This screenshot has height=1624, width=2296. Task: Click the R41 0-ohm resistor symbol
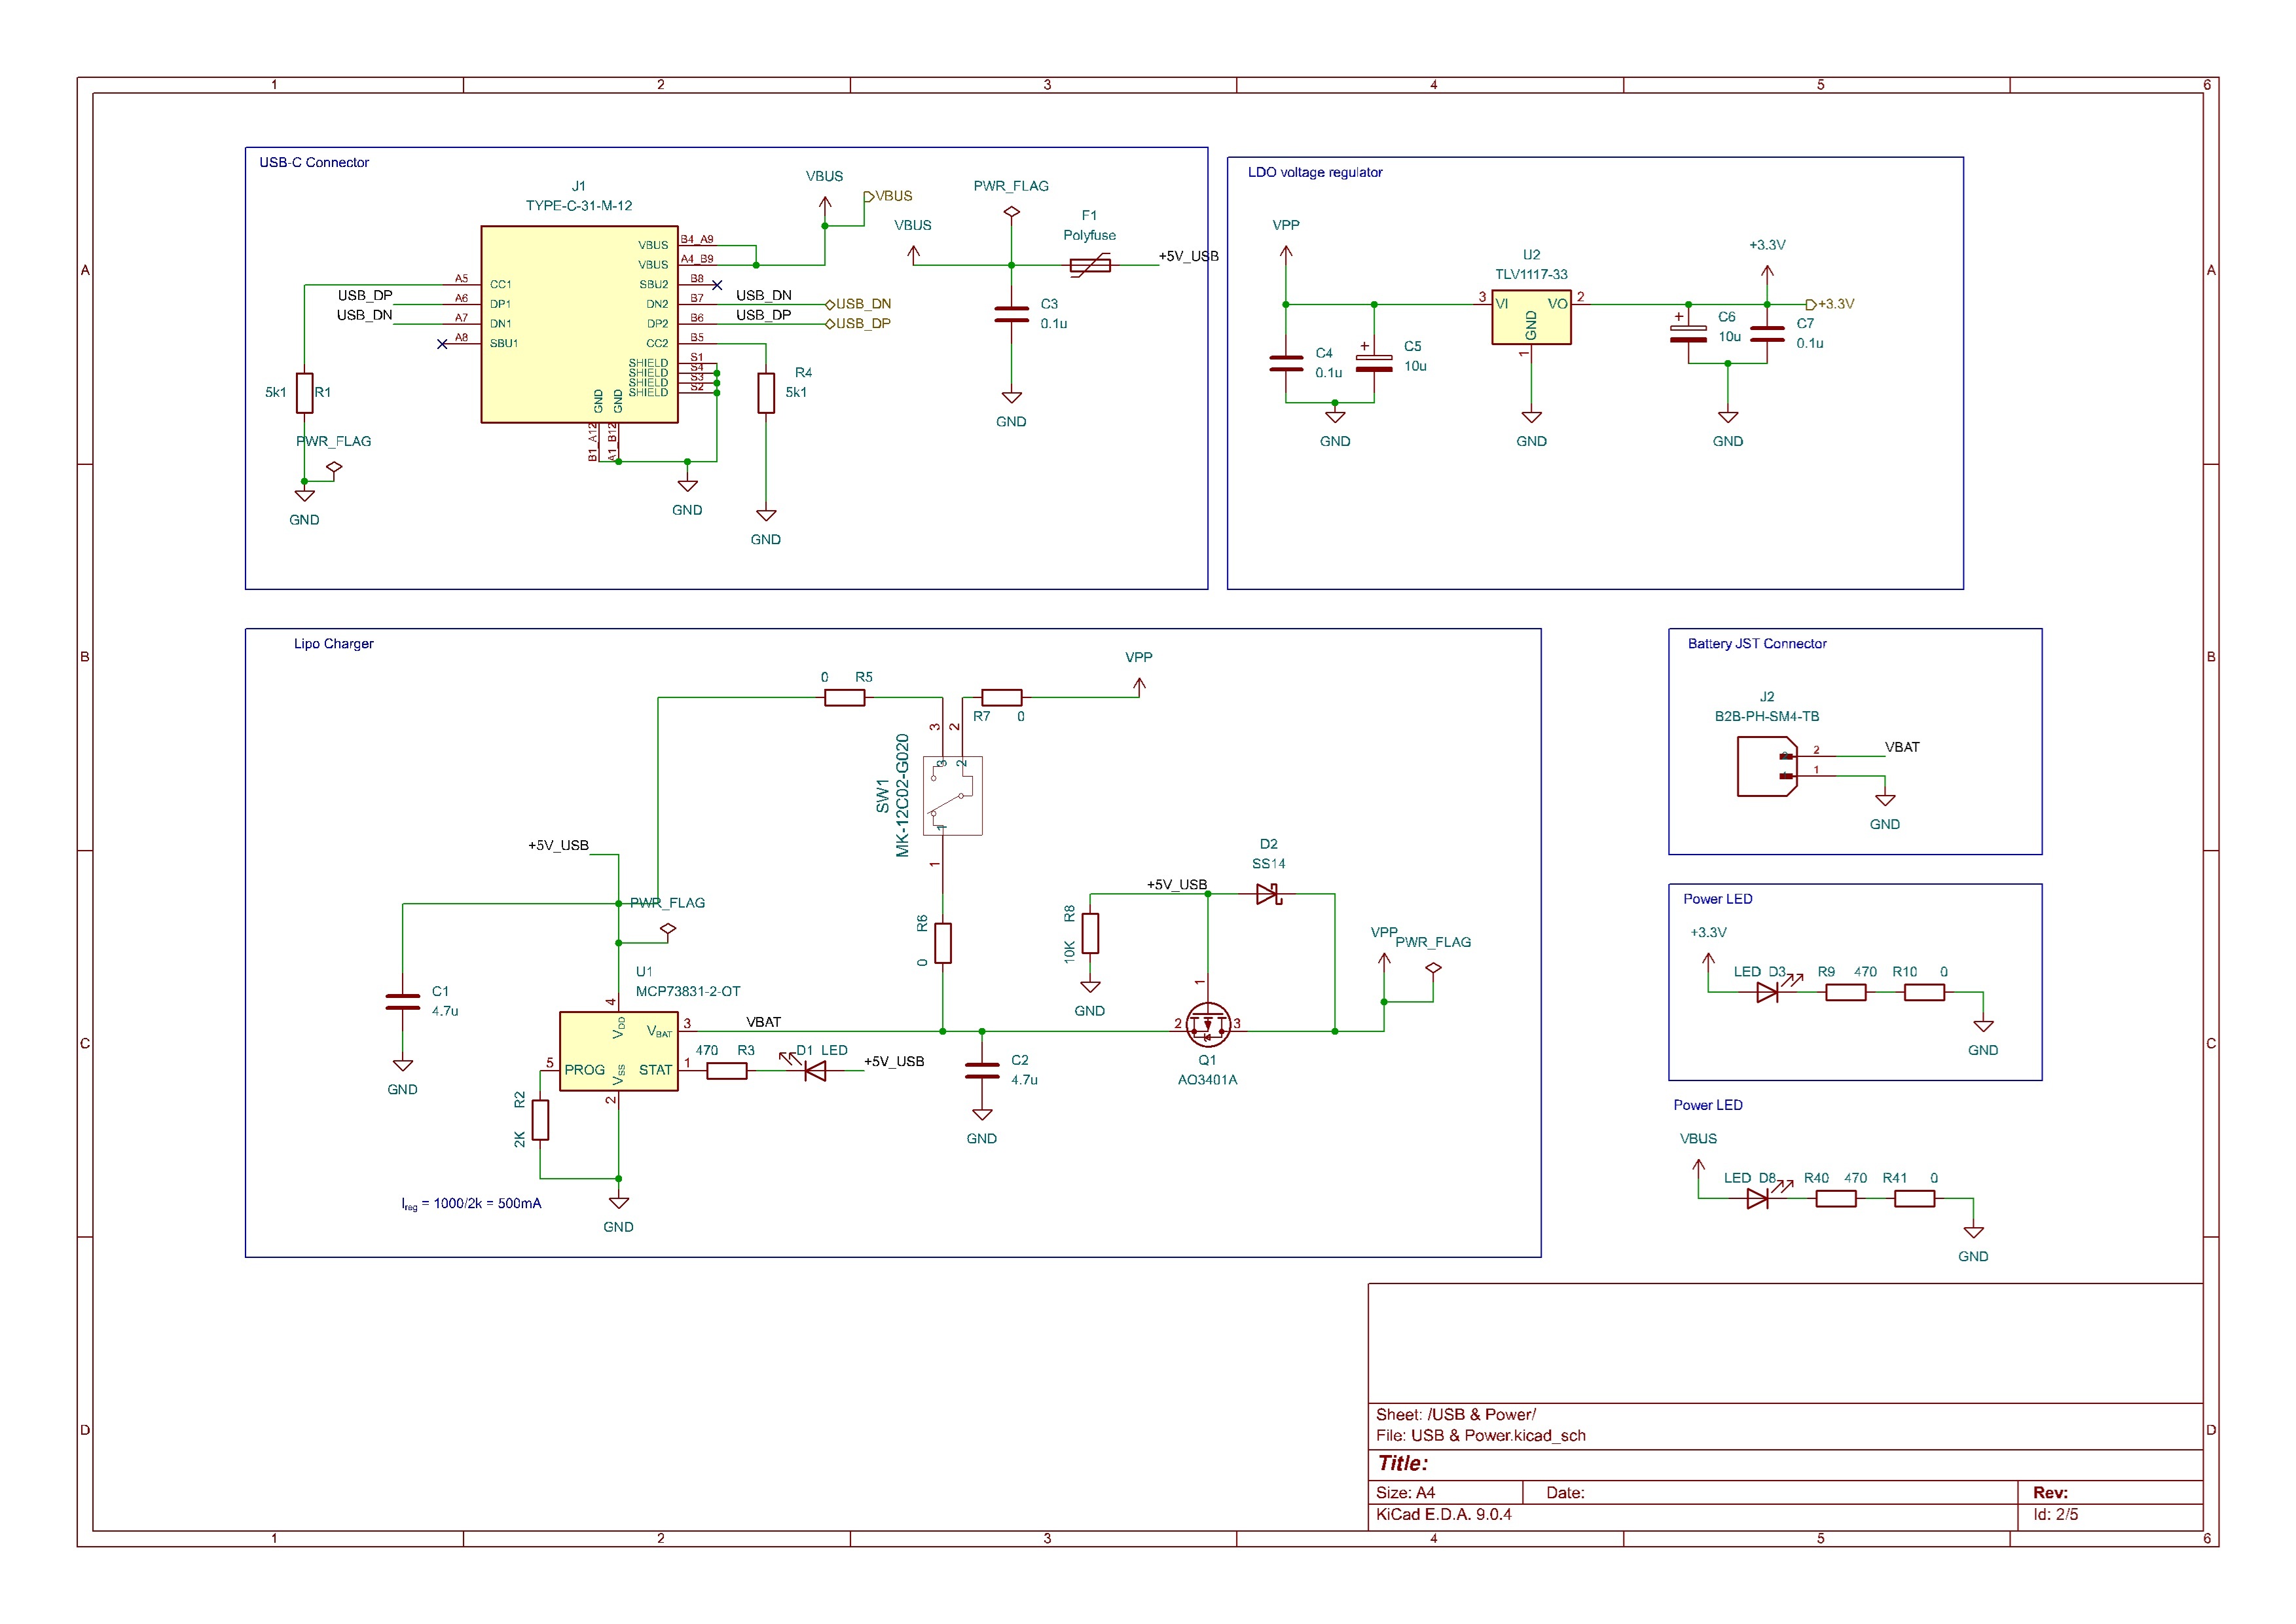pos(1914,1198)
